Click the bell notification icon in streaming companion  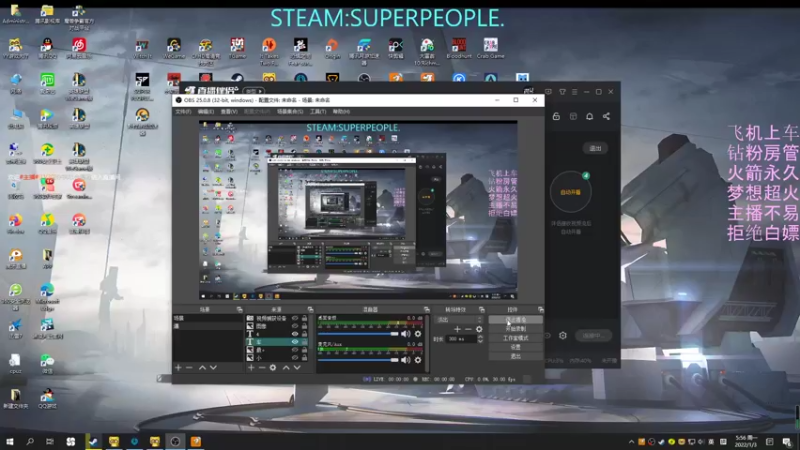click(589, 116)
